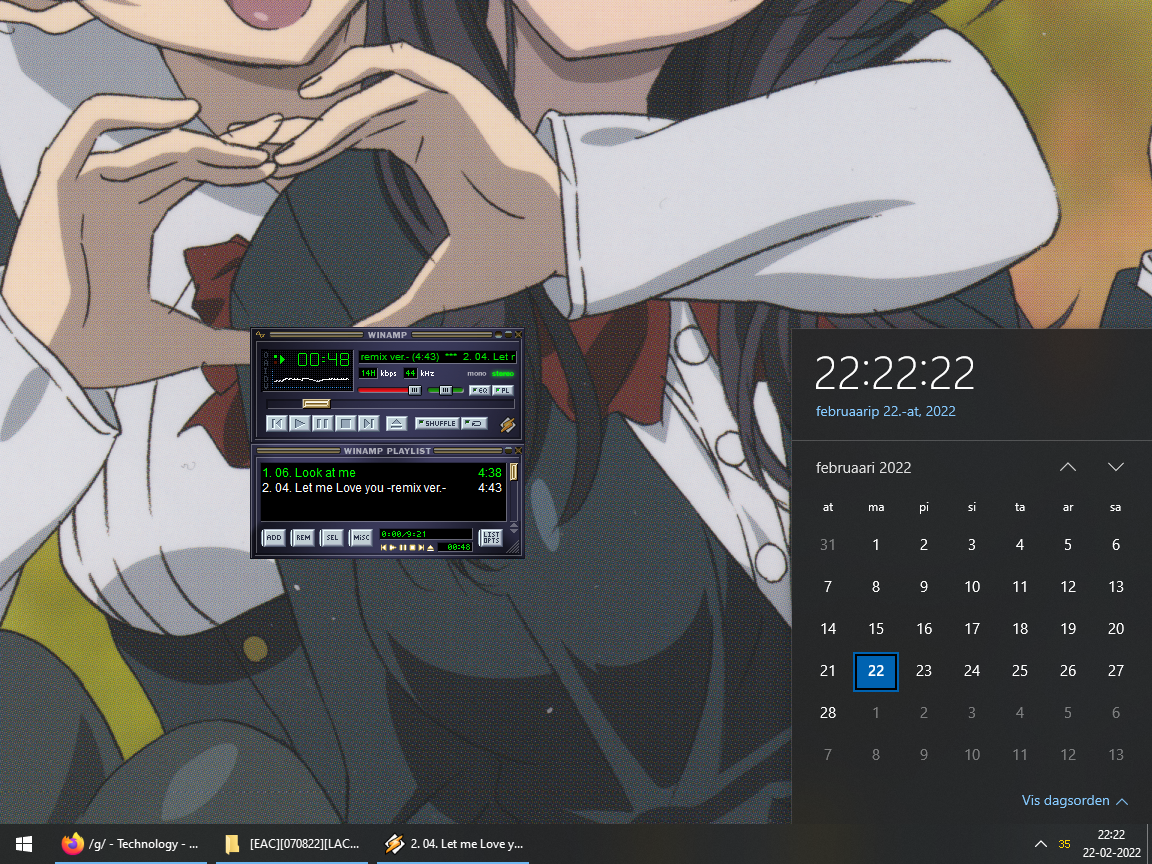Open the playlist SEL menu button
The width and height of the screenshot is (1152, 864).
332,538
